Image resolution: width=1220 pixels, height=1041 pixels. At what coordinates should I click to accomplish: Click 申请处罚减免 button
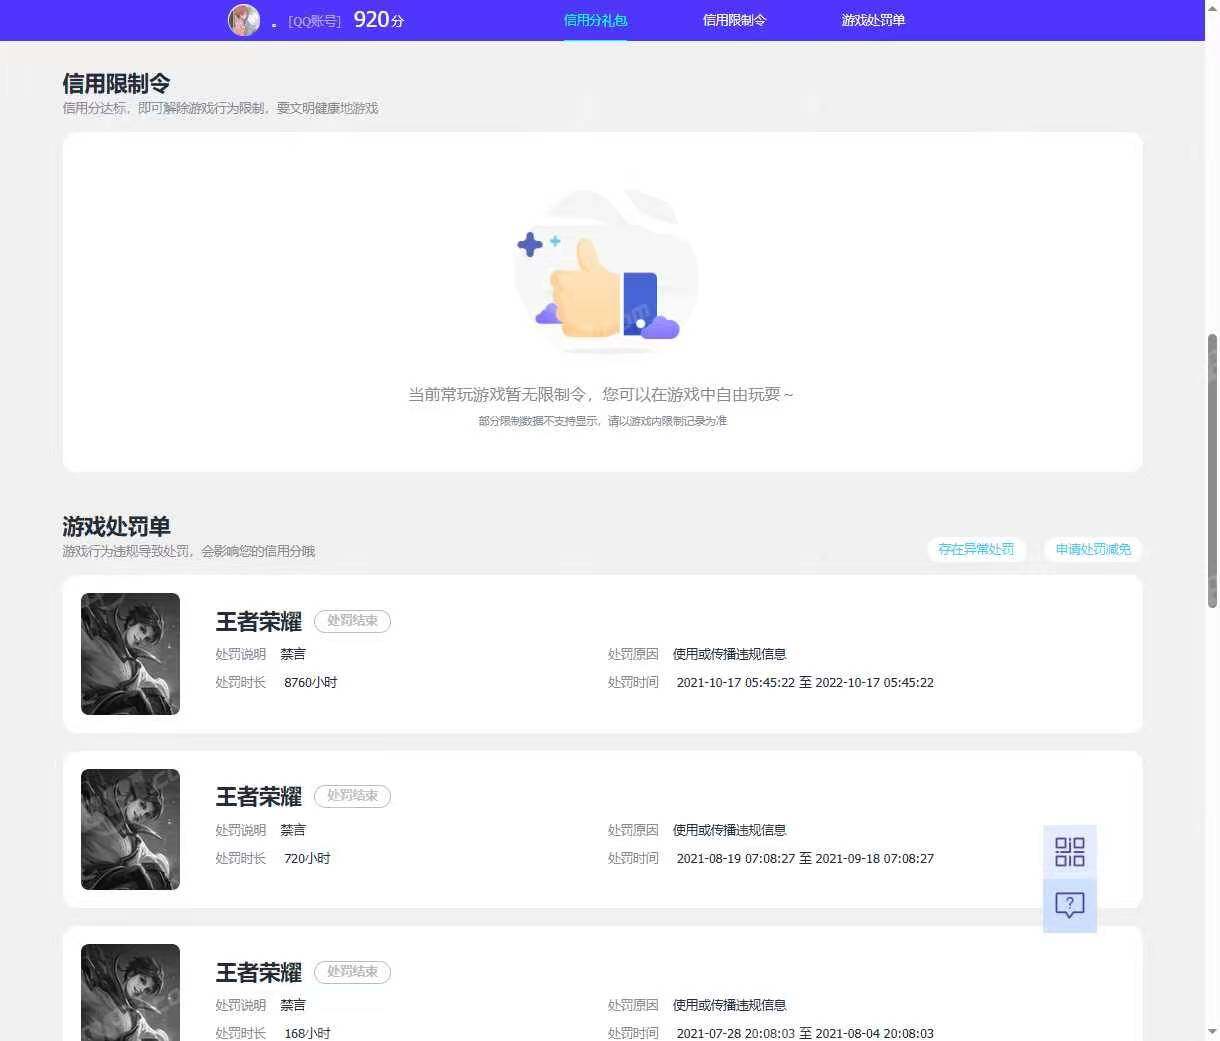pos(1093,549)
